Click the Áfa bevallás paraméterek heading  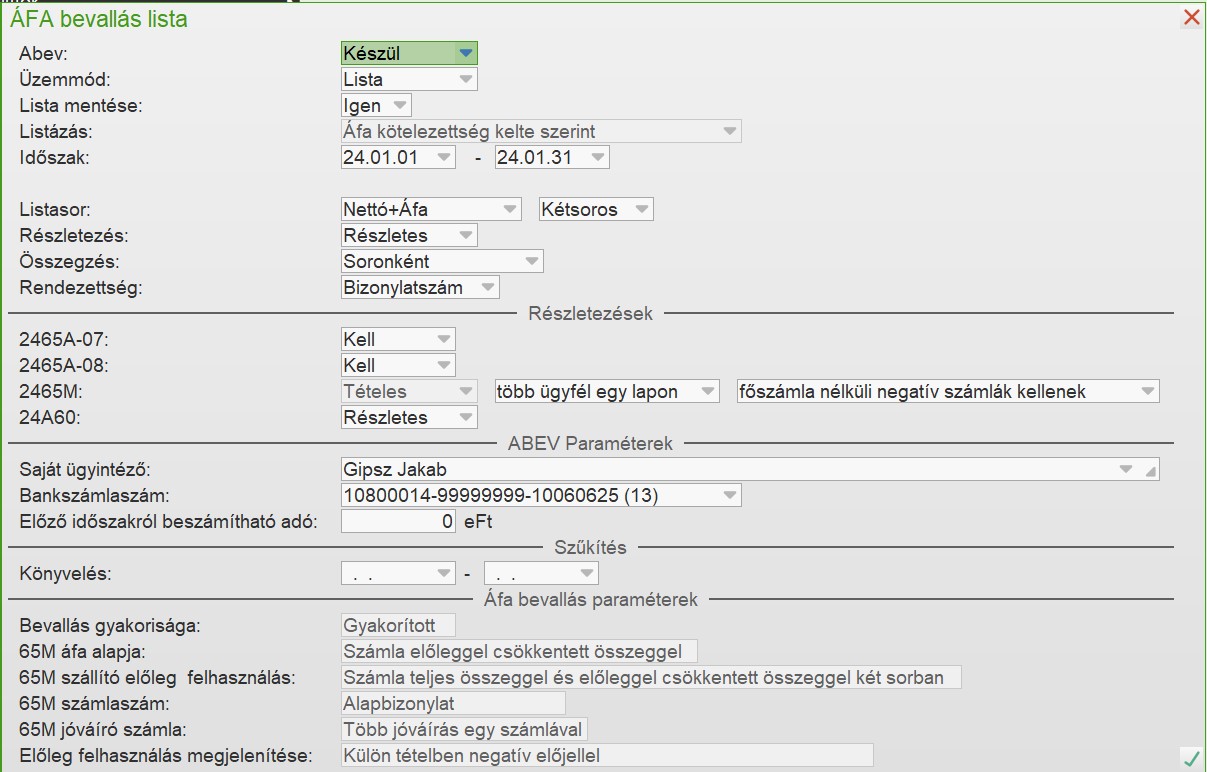click(x=590, y=599)
